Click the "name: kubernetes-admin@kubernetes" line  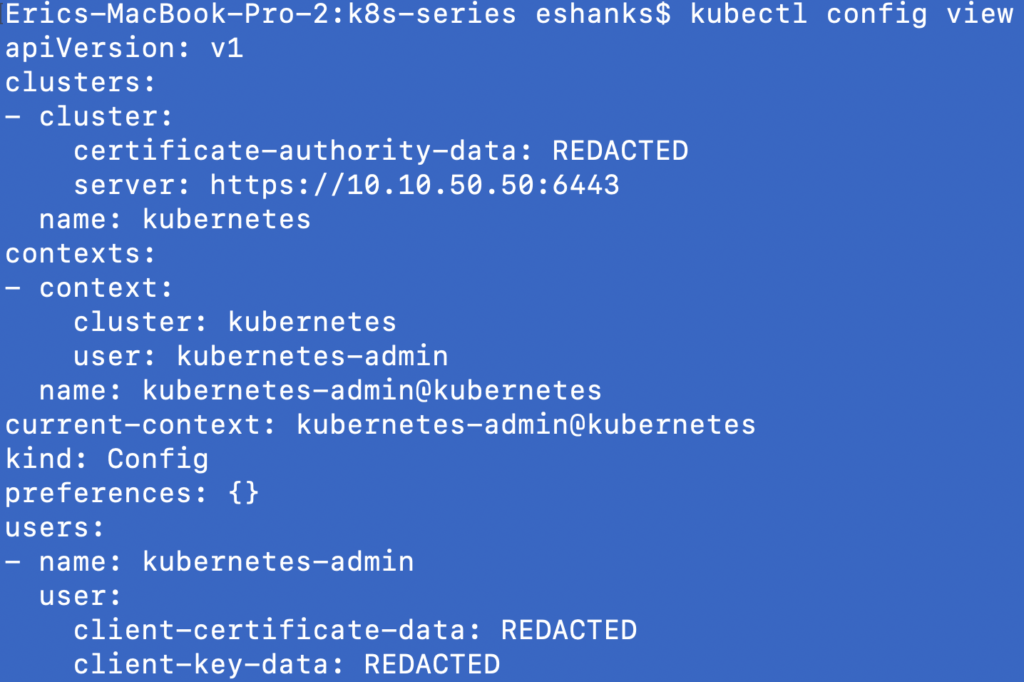click(x=320, y=391)
